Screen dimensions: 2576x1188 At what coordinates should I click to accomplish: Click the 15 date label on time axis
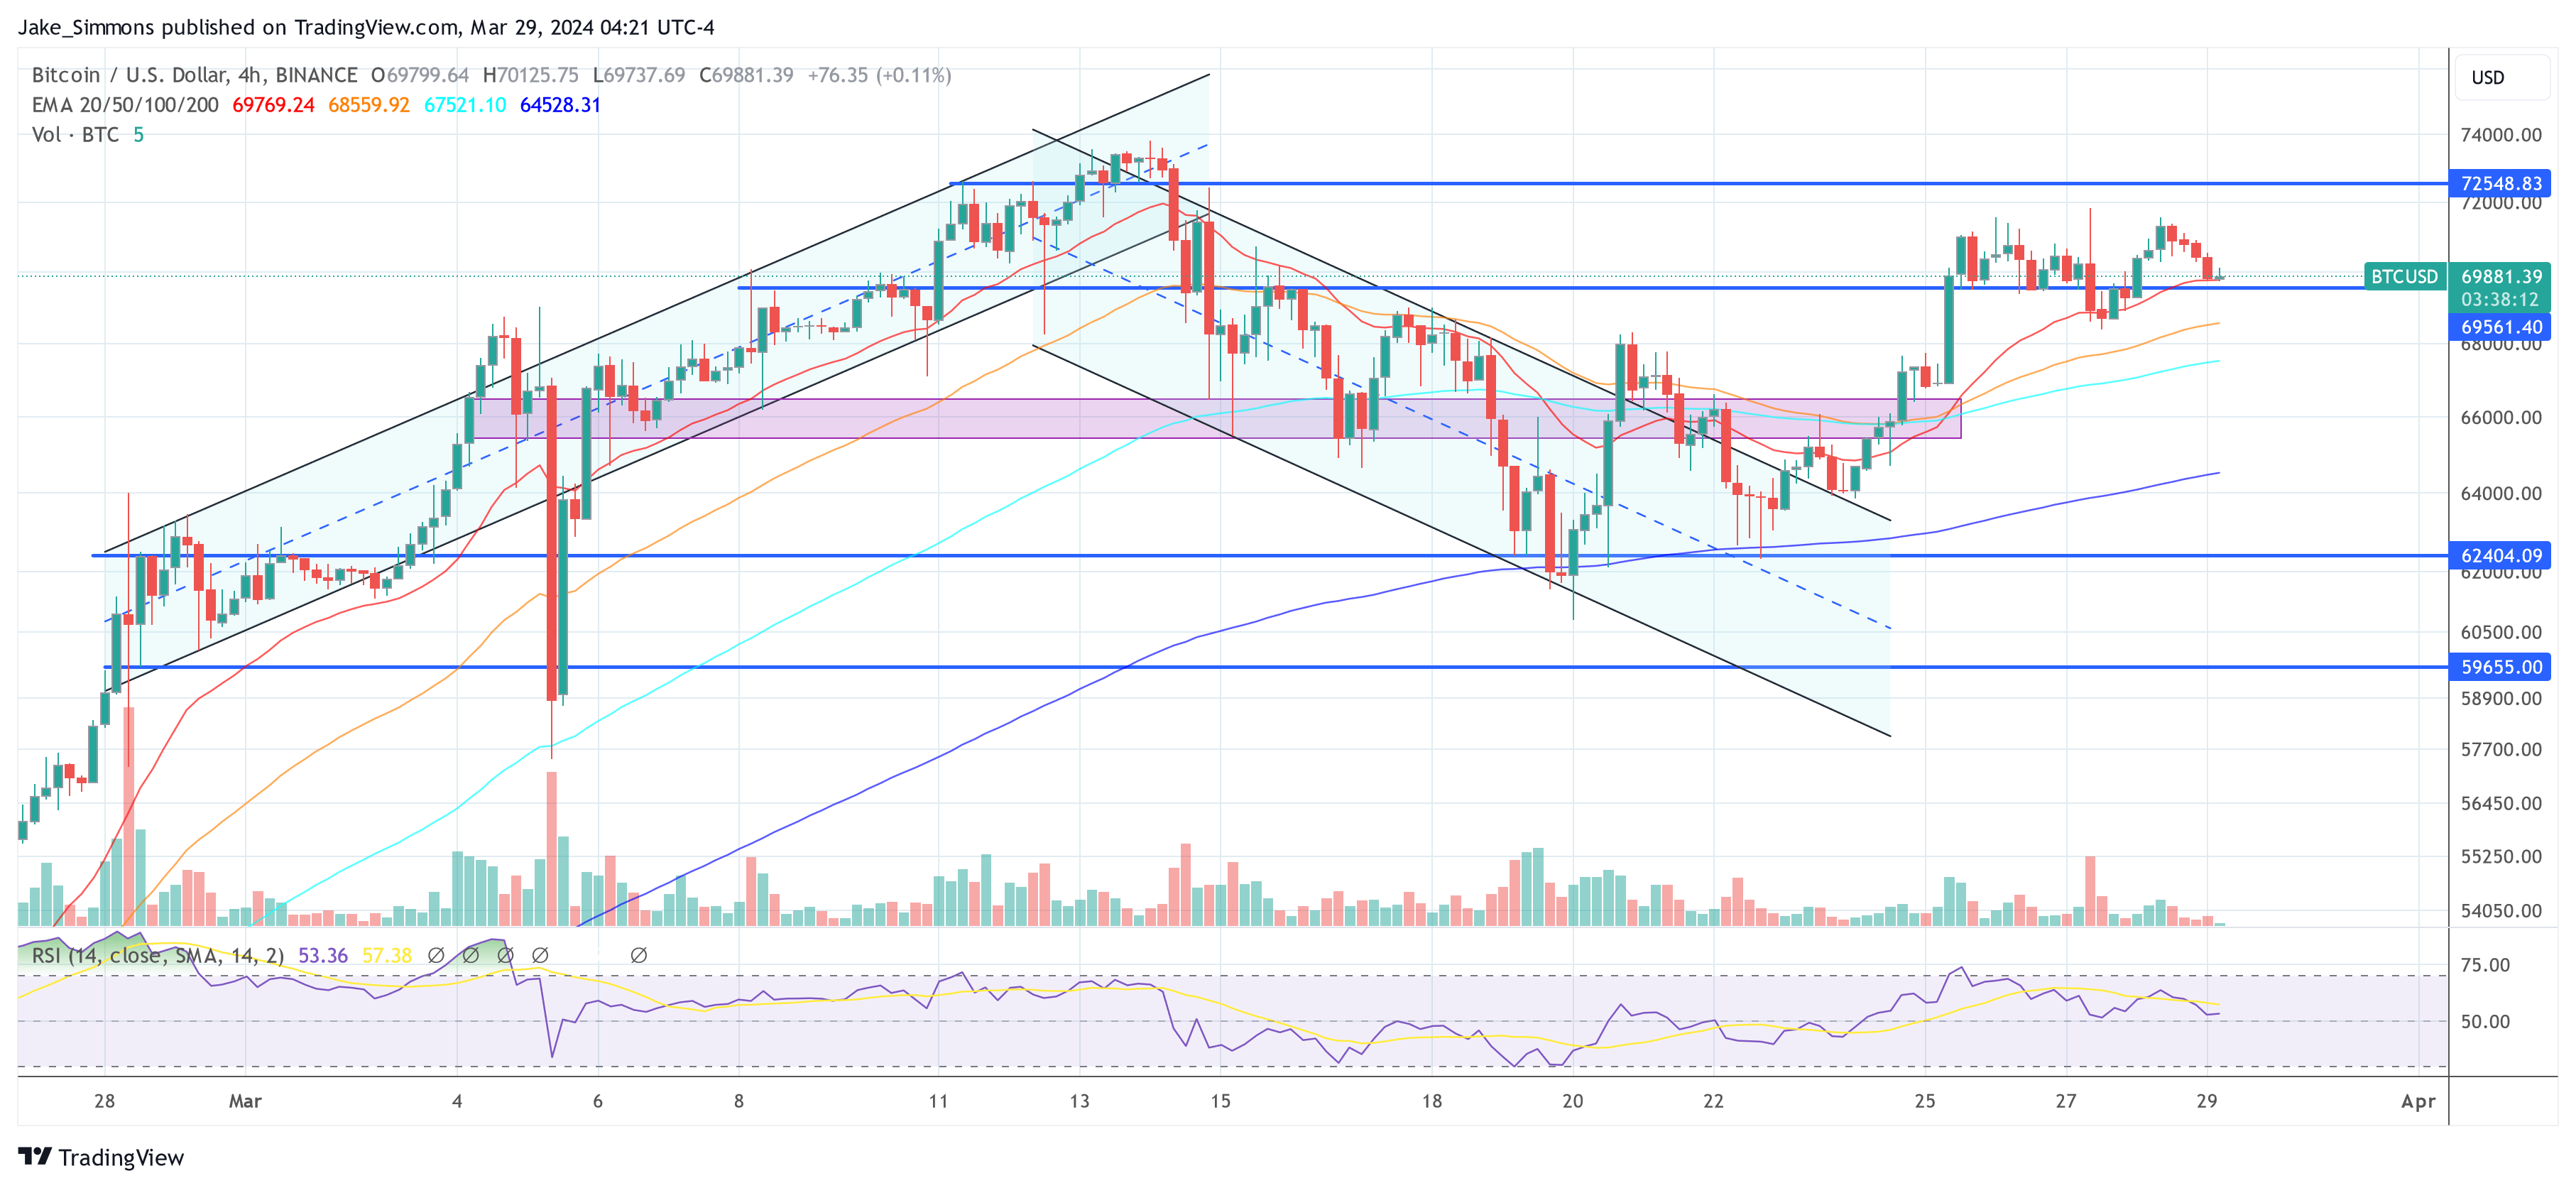click(1220, 1101)
